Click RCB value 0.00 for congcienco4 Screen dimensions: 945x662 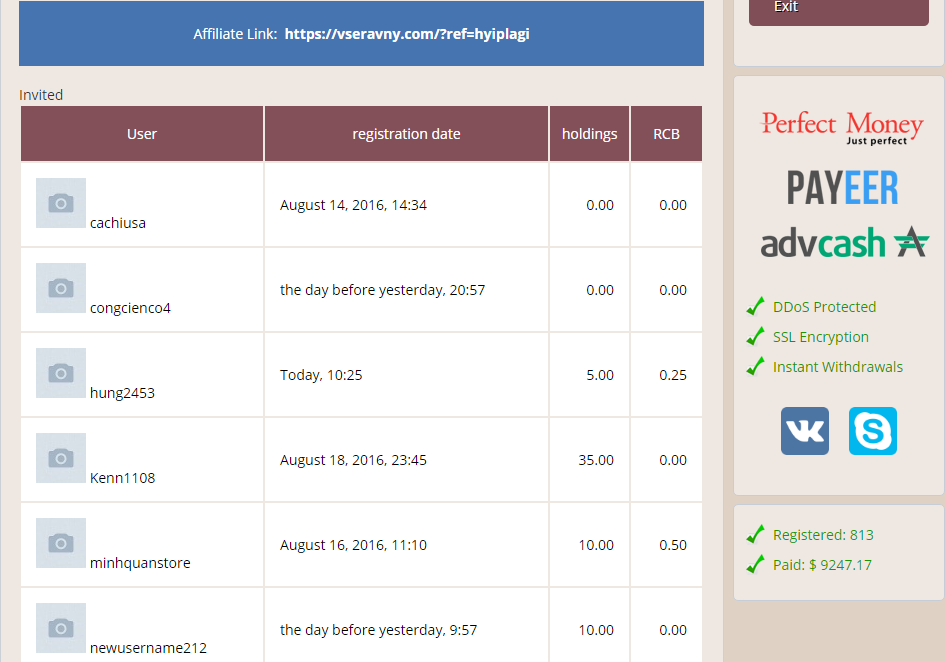click(x=673, y=290)
